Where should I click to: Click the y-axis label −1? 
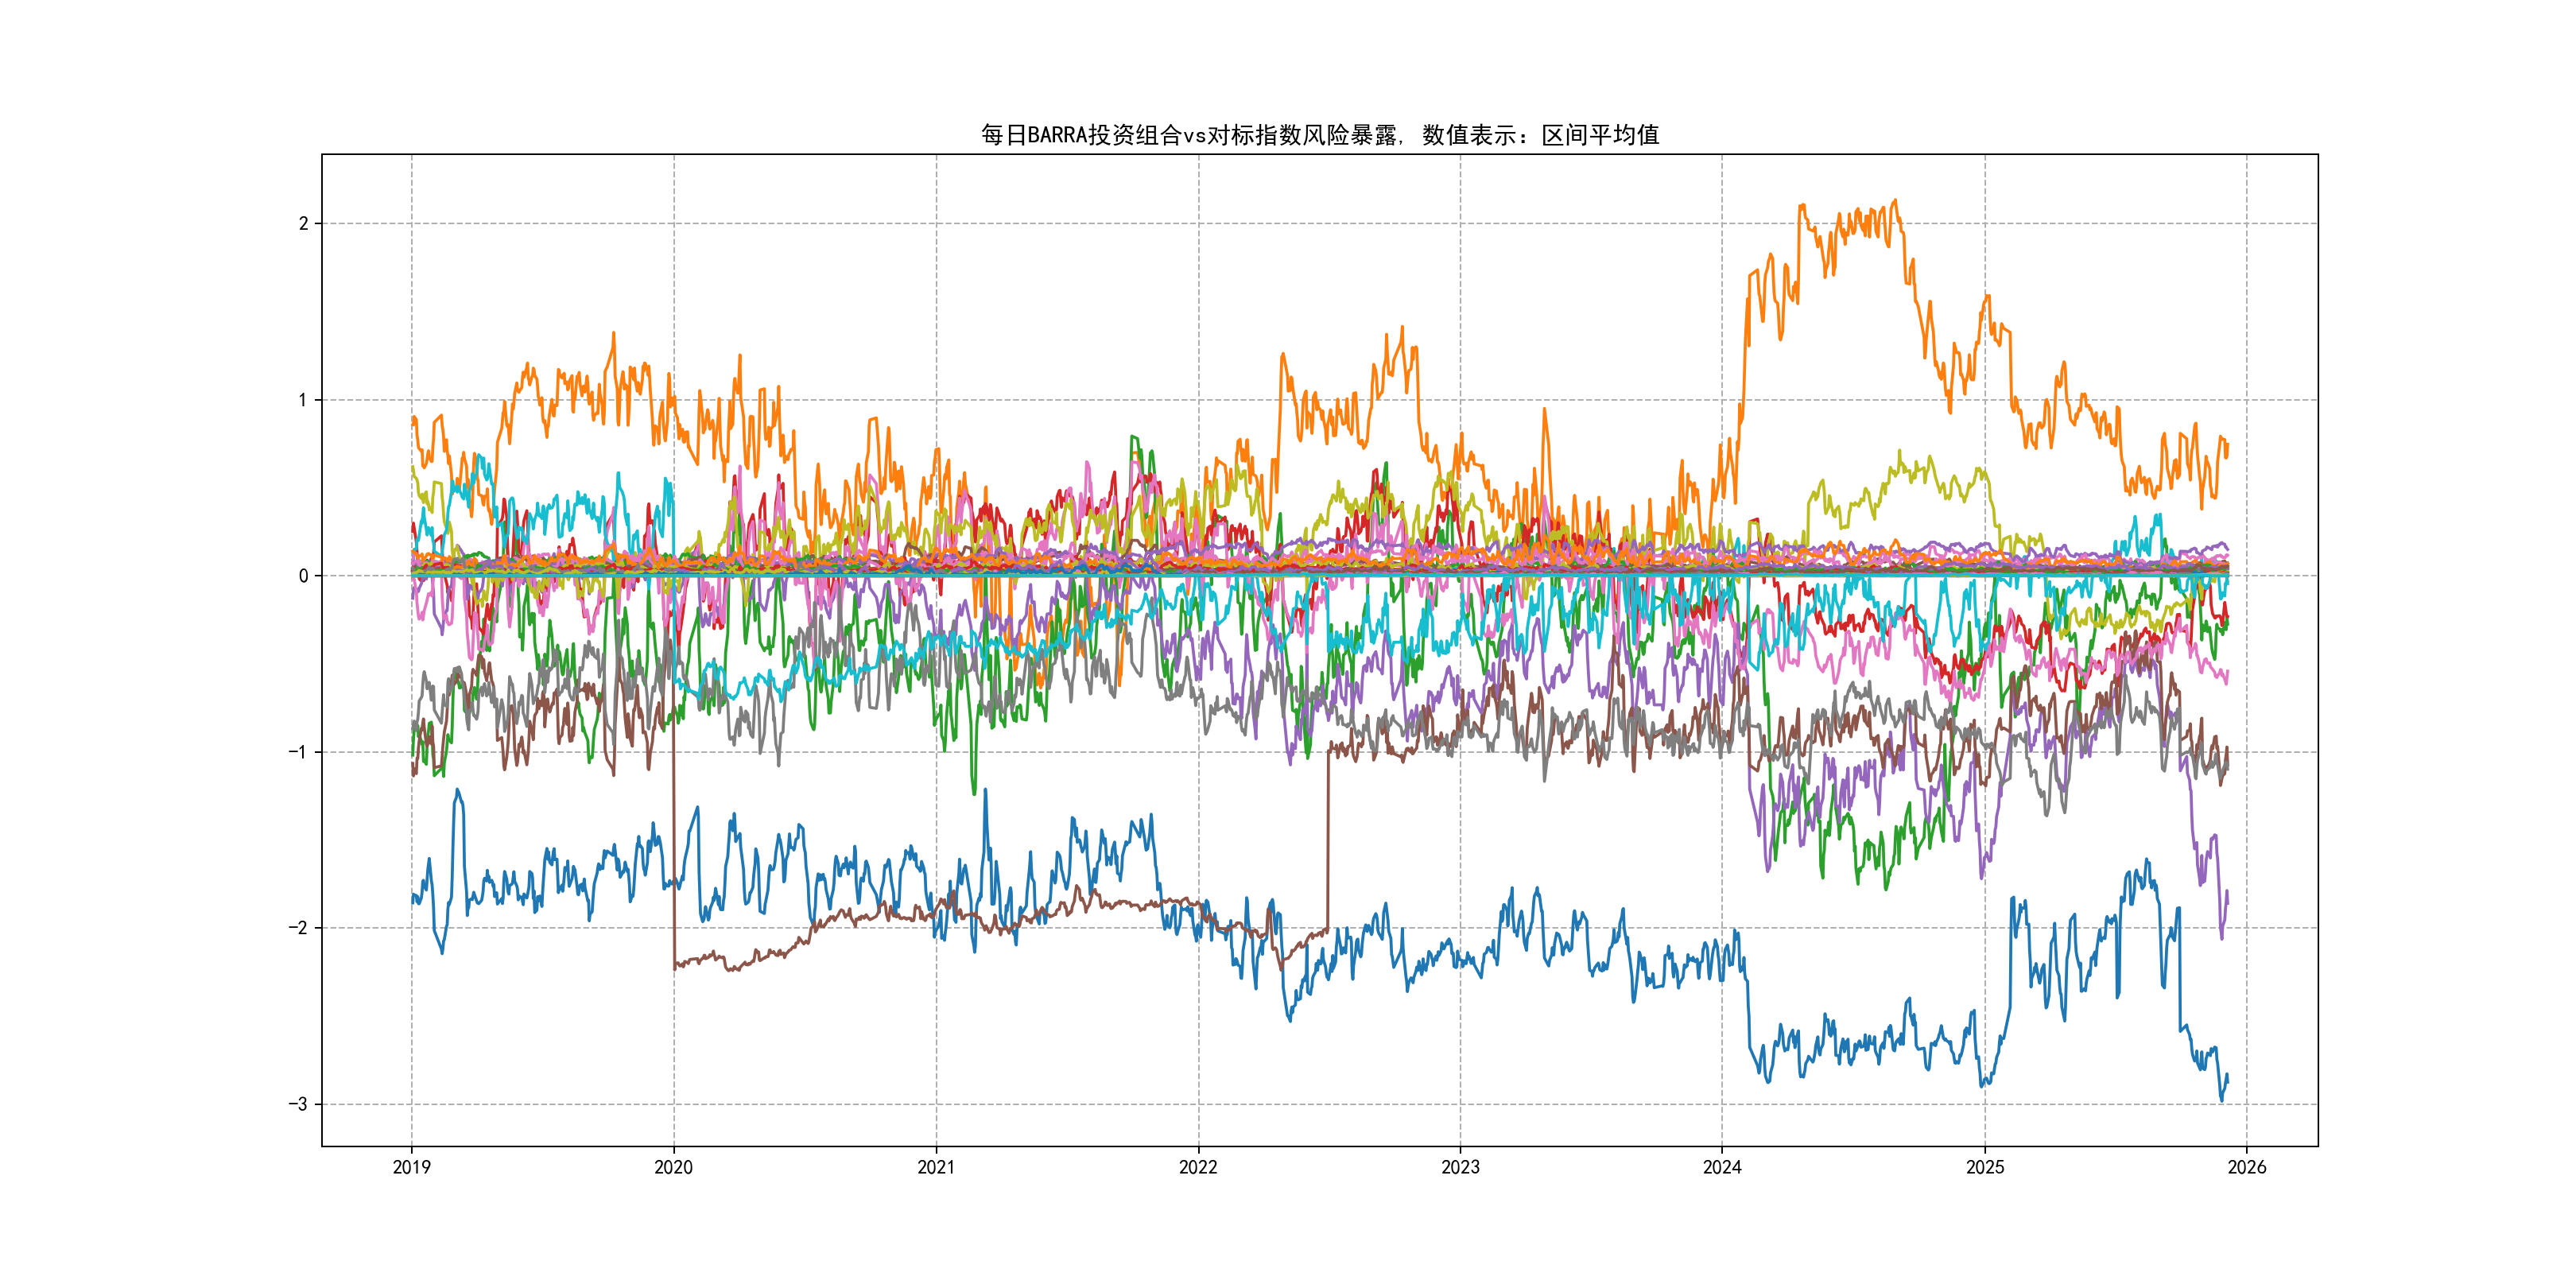click(x=298, y=752)
